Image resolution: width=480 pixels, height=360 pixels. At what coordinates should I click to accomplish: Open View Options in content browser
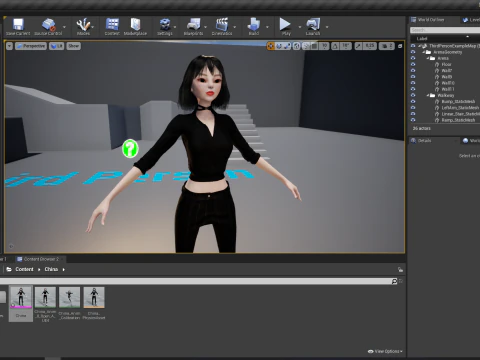point(385,351)
